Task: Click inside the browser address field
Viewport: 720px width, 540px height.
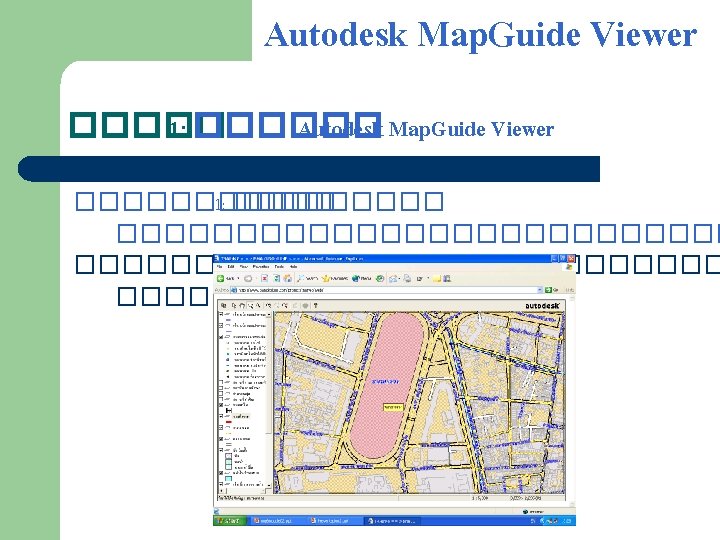Action: point(386,290)
